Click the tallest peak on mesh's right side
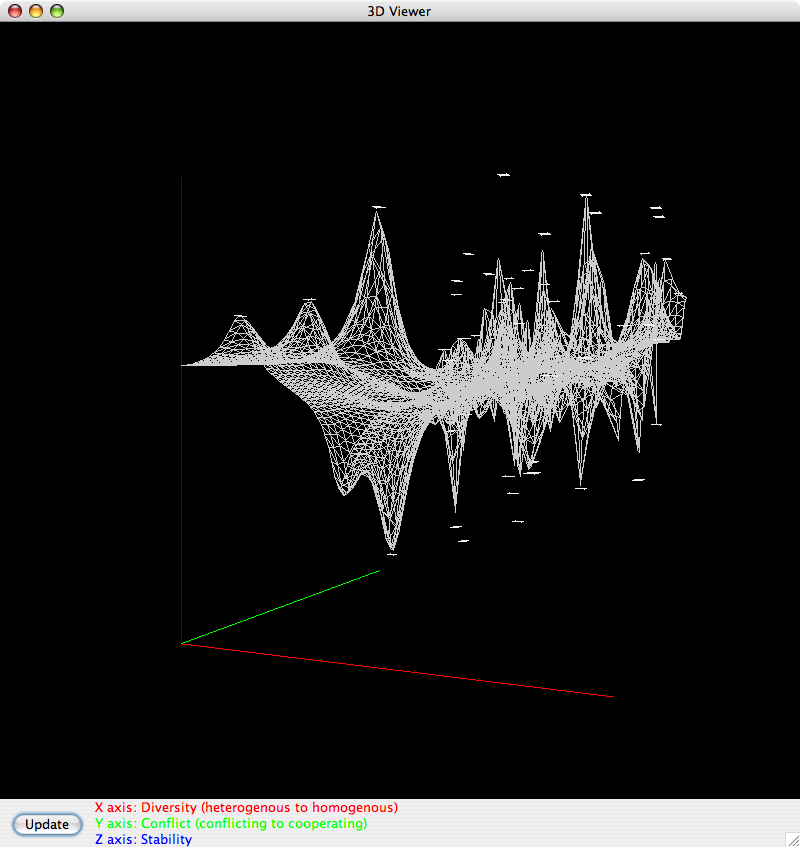Image resolution: width=800 pixels, height=847 pixels. click(586, 198)
